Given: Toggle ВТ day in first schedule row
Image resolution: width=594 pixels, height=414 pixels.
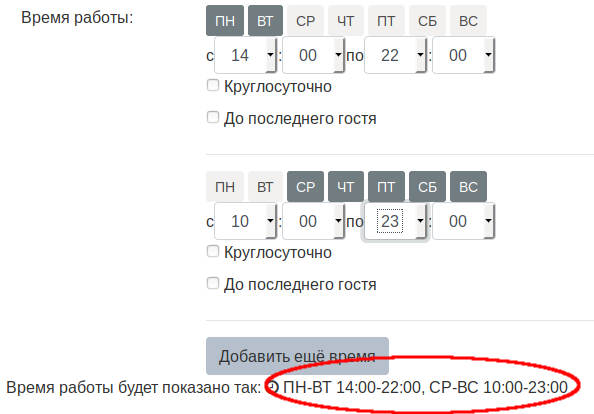Looking at the screenshot, I should tap(265, 21).
